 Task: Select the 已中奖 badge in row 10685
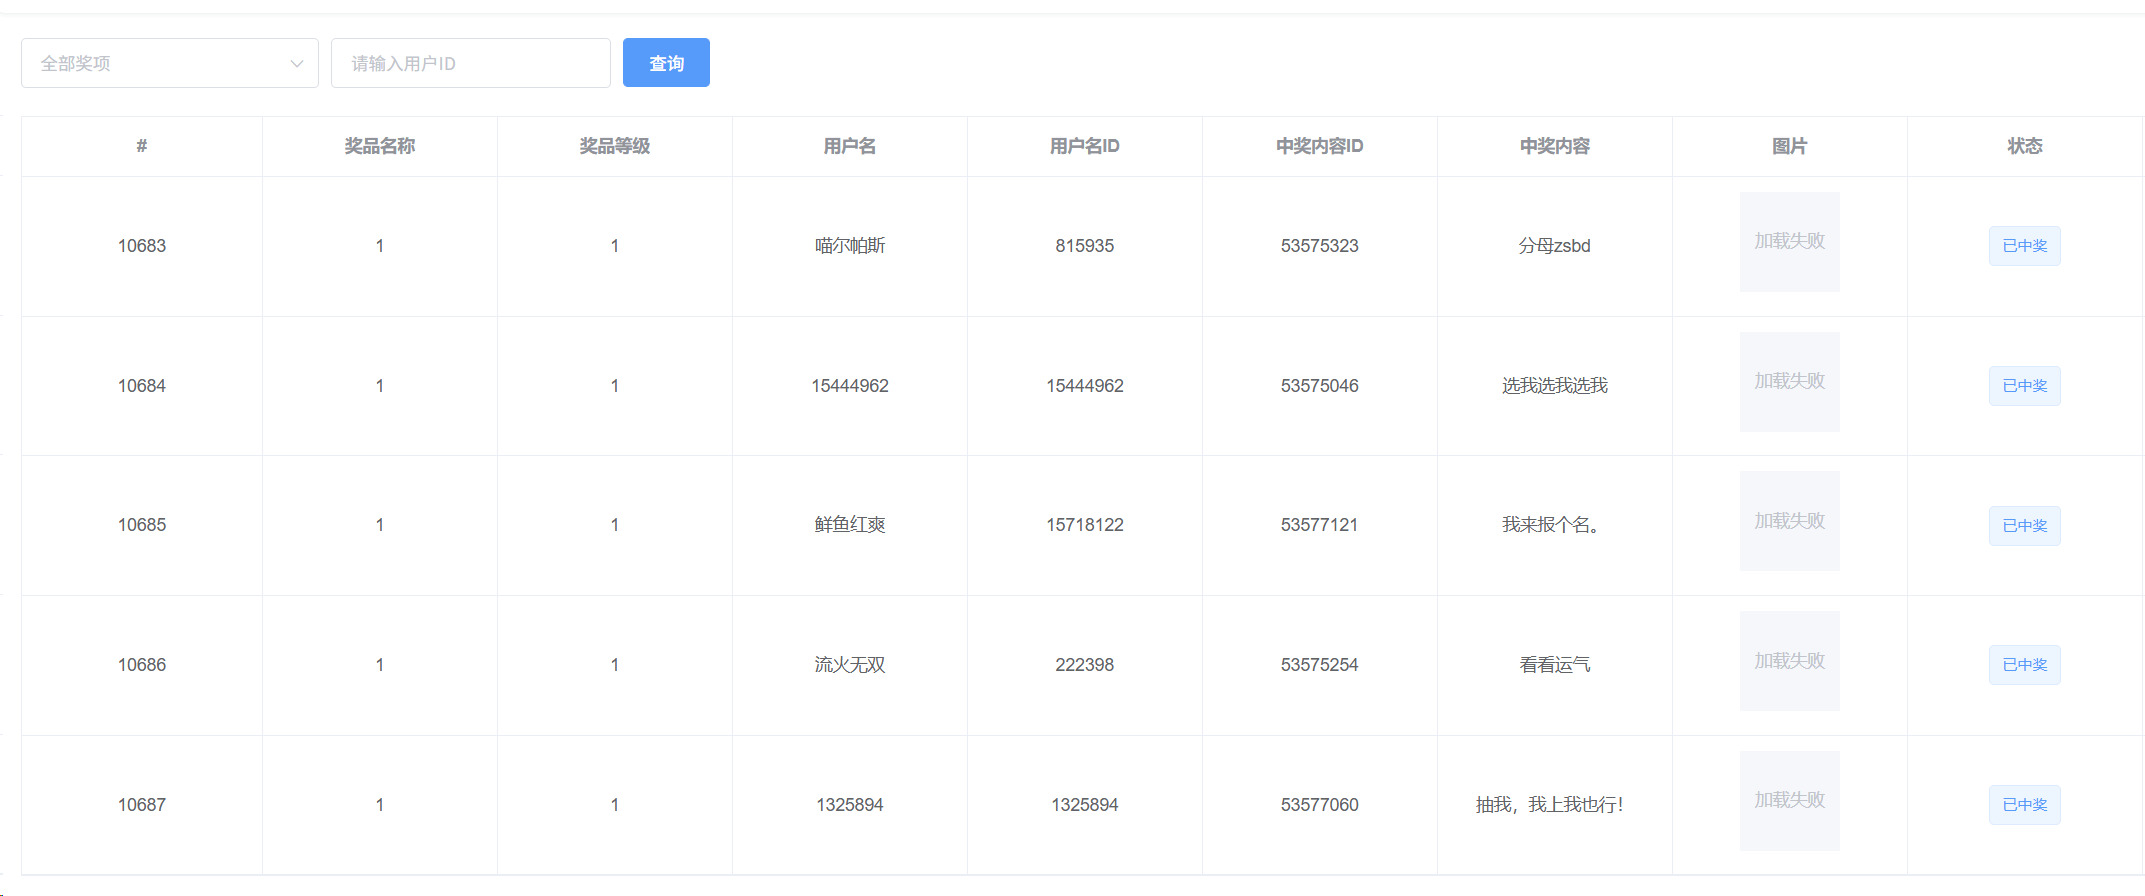[2024, 526]
